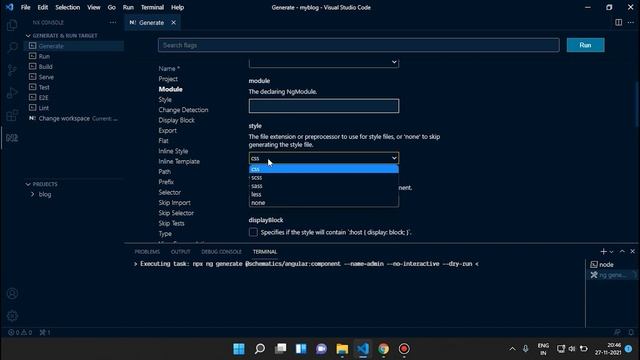This screenshot has height=360, width=640.
Task: Open terminal launch profile dropdown
Action: point(611,252)
